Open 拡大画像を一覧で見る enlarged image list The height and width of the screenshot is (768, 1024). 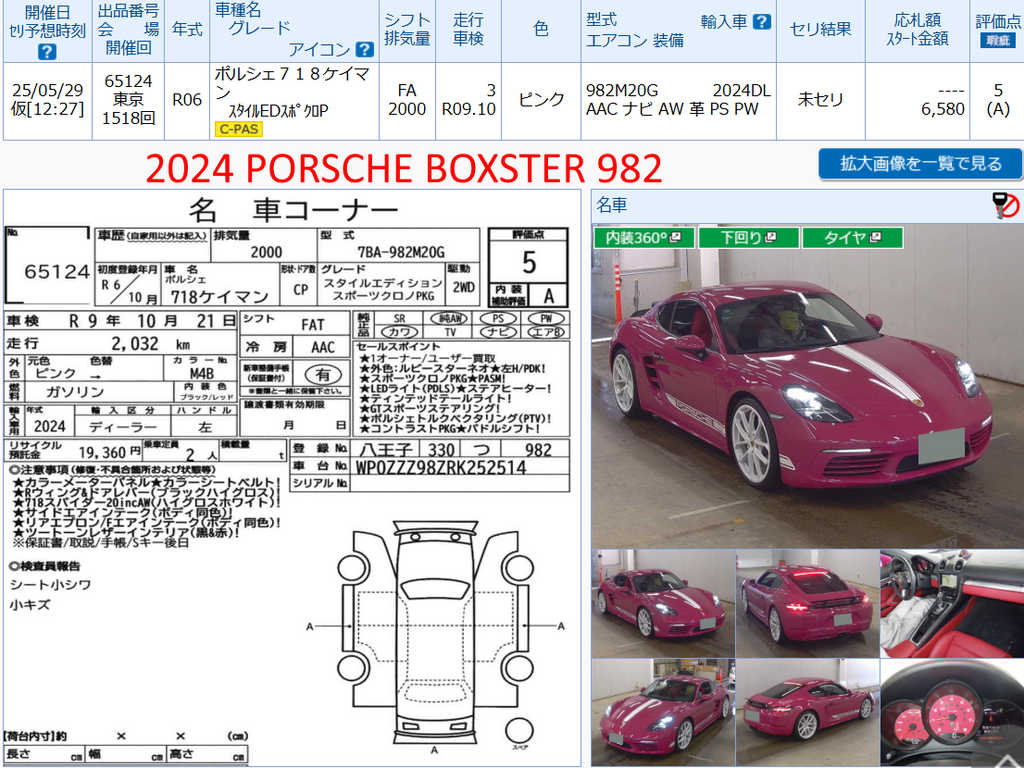click(920, 163)
